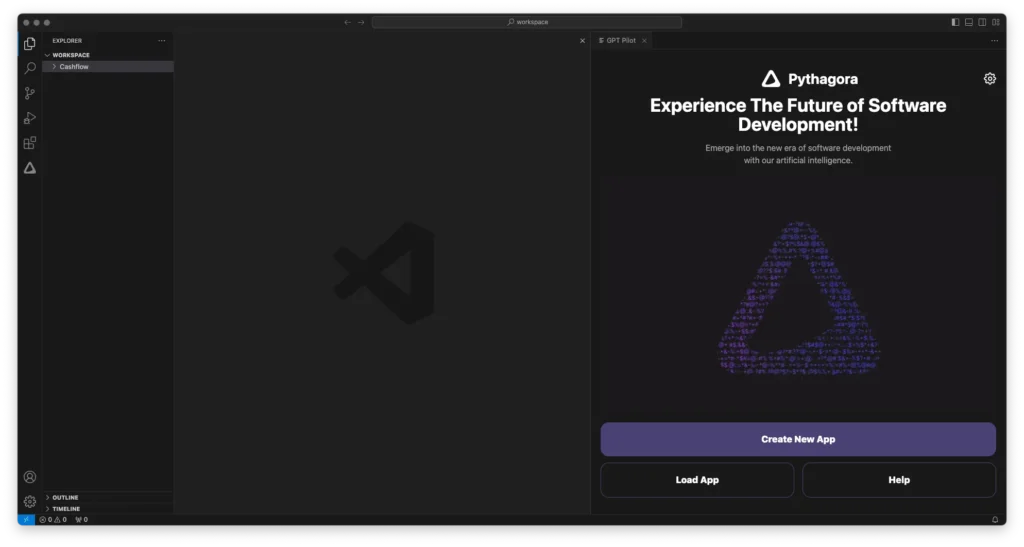Open the Explorer view in activity bar

tap(30, 44)
